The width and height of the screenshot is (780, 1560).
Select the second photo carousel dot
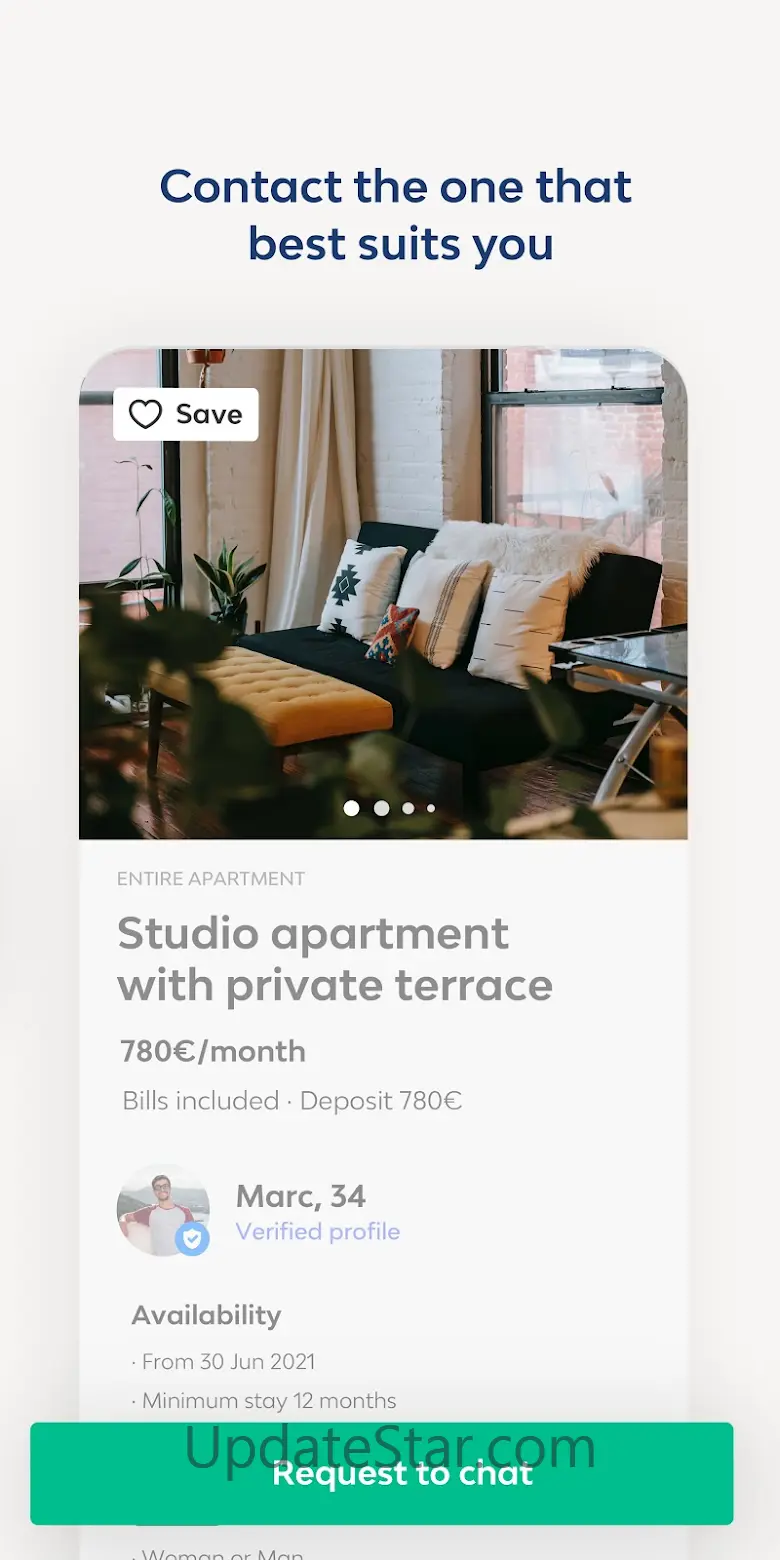click(x=382, y=808)
